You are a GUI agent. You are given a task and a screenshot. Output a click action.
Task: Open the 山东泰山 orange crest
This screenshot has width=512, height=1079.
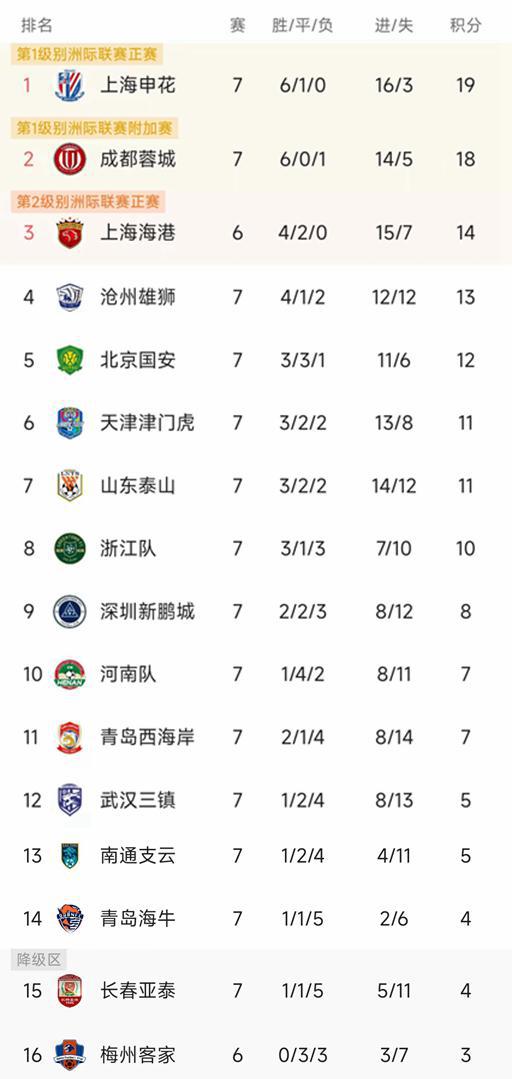70,486
